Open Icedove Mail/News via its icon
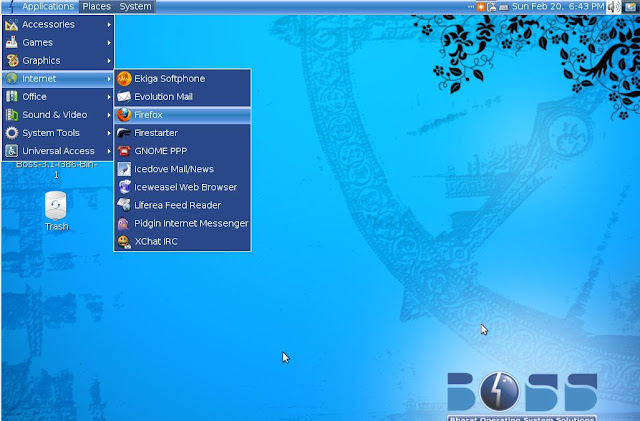 124,169
